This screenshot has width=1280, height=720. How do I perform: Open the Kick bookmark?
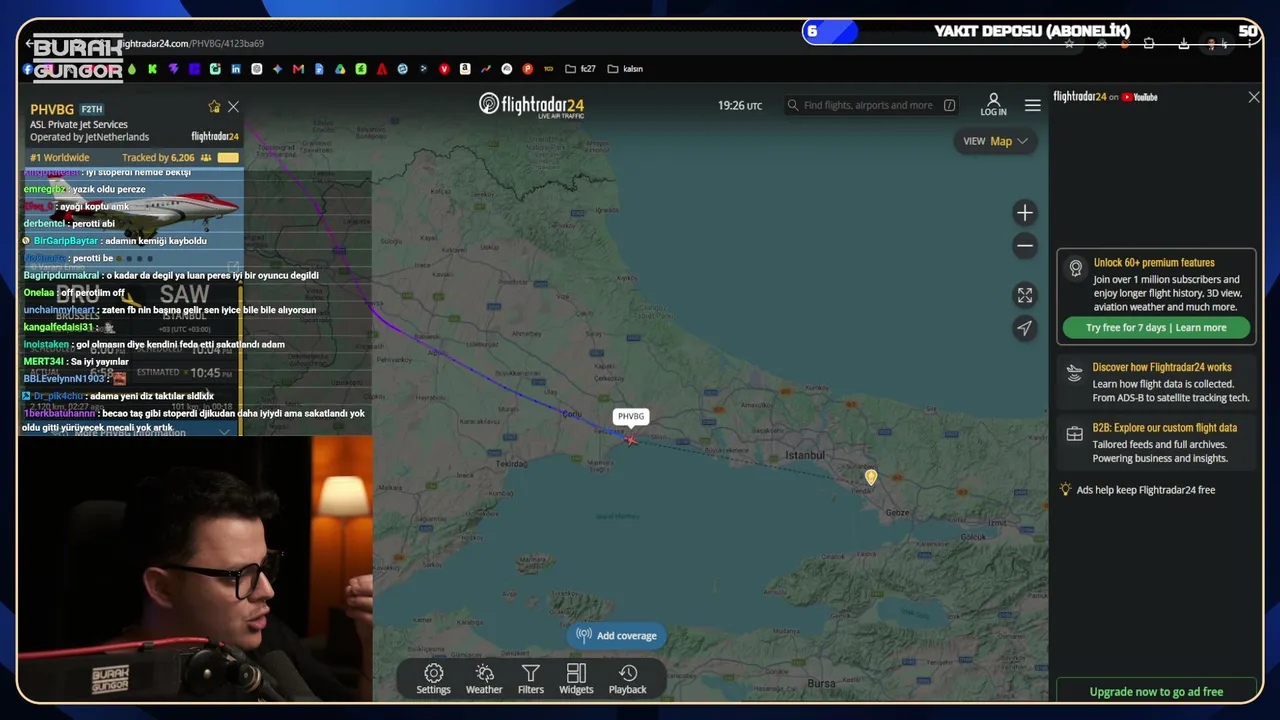tap(152, 69)
